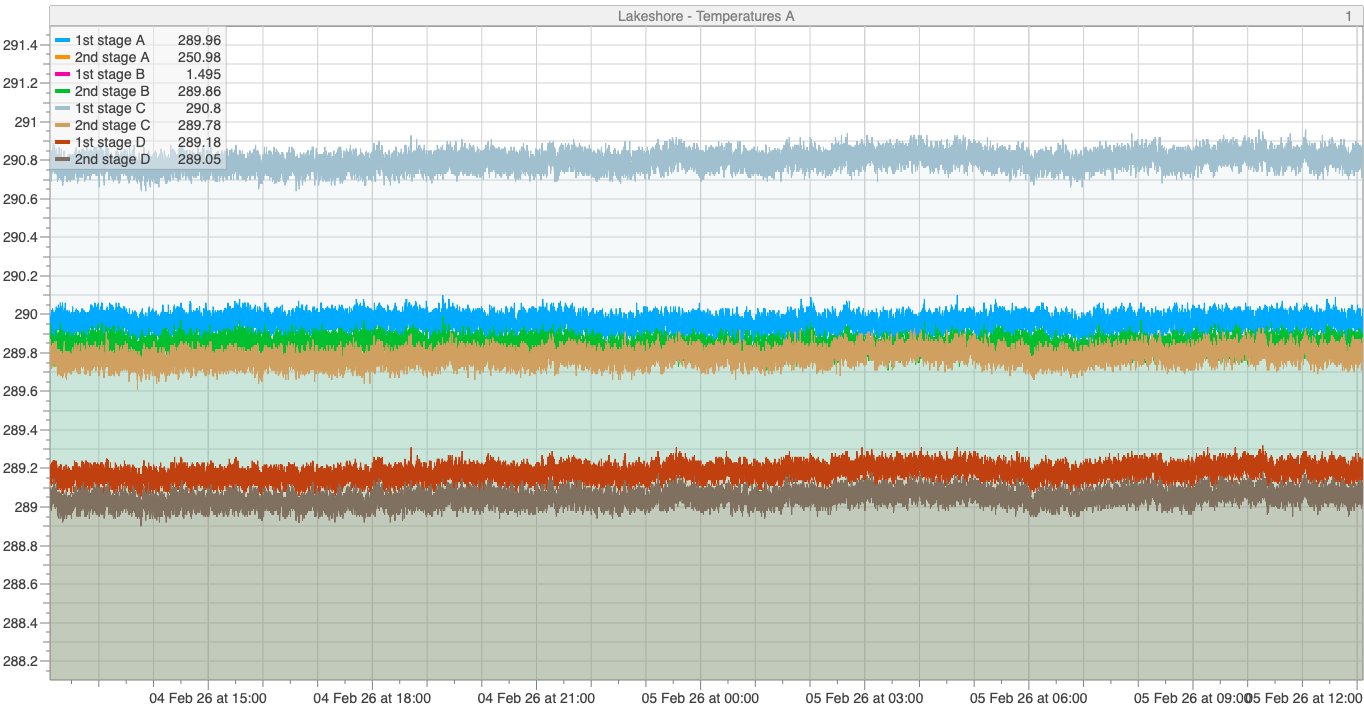Click the 05 Feb 26 at 06:00 time label
Viewport: 1364px width, 705px height.
coord(1028,697)
